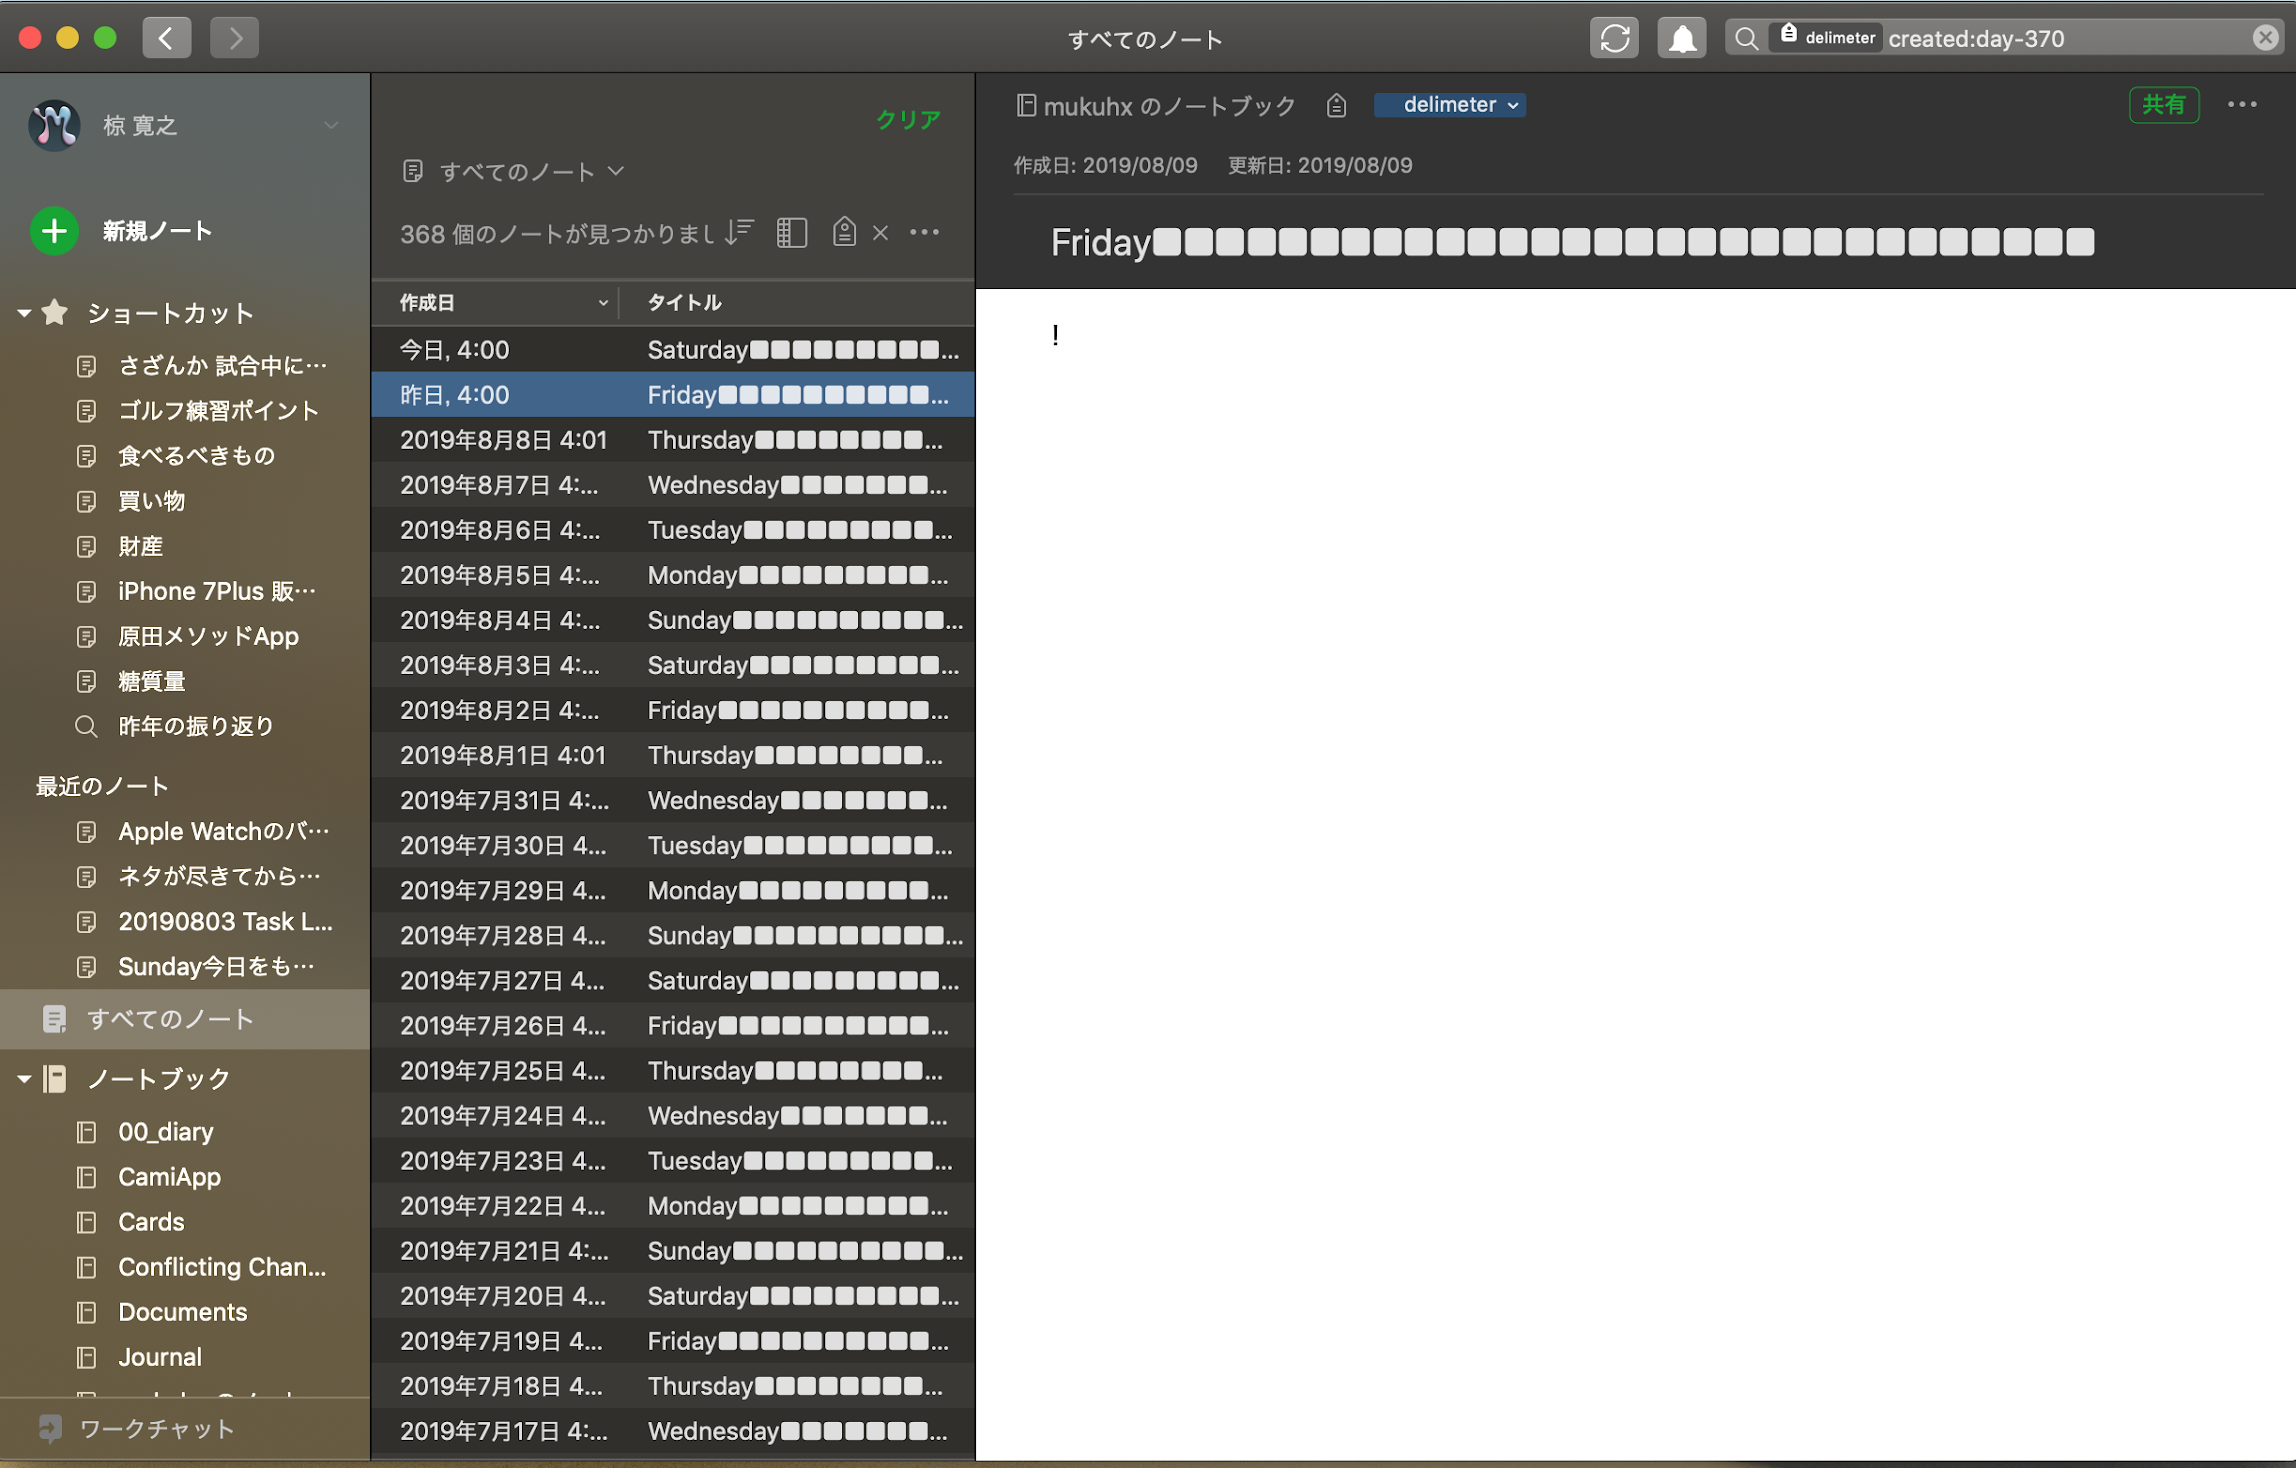This screenshot has height=1468, width=2296.
Task: Open shortcut 財産
Action: (140, 546)
